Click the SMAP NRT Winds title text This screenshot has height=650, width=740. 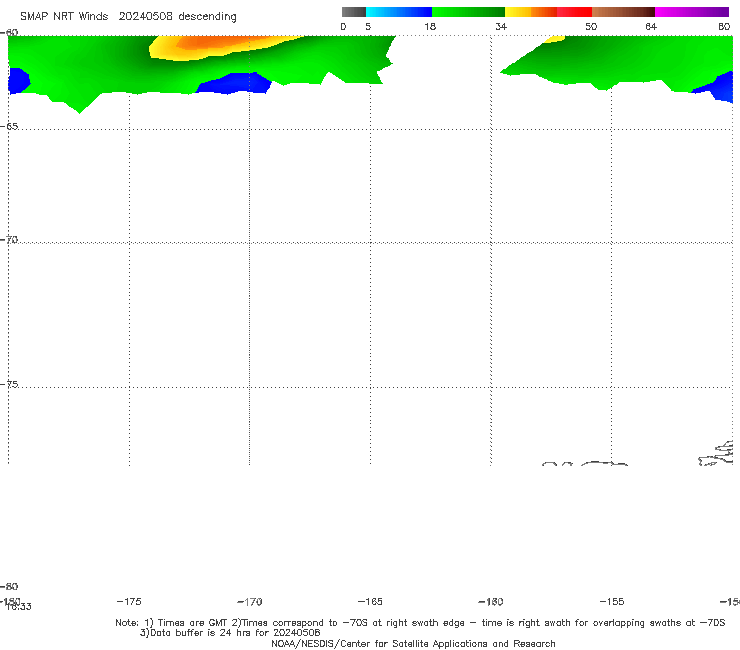(64, 17)
